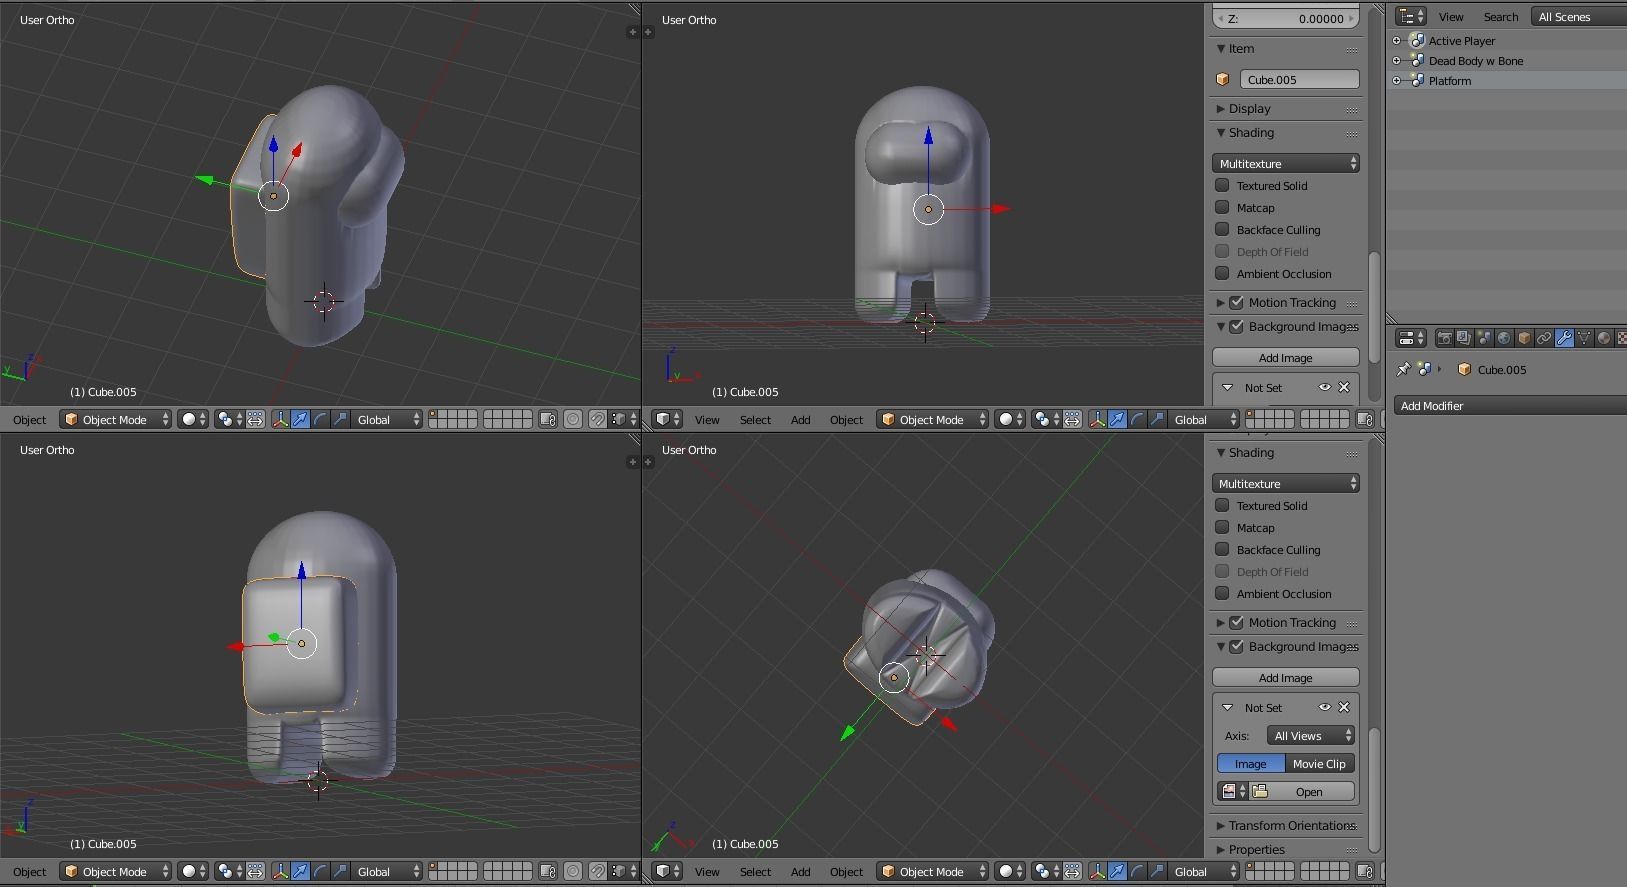Click Open image button

pyautogui.click(x=1301, y=791)
